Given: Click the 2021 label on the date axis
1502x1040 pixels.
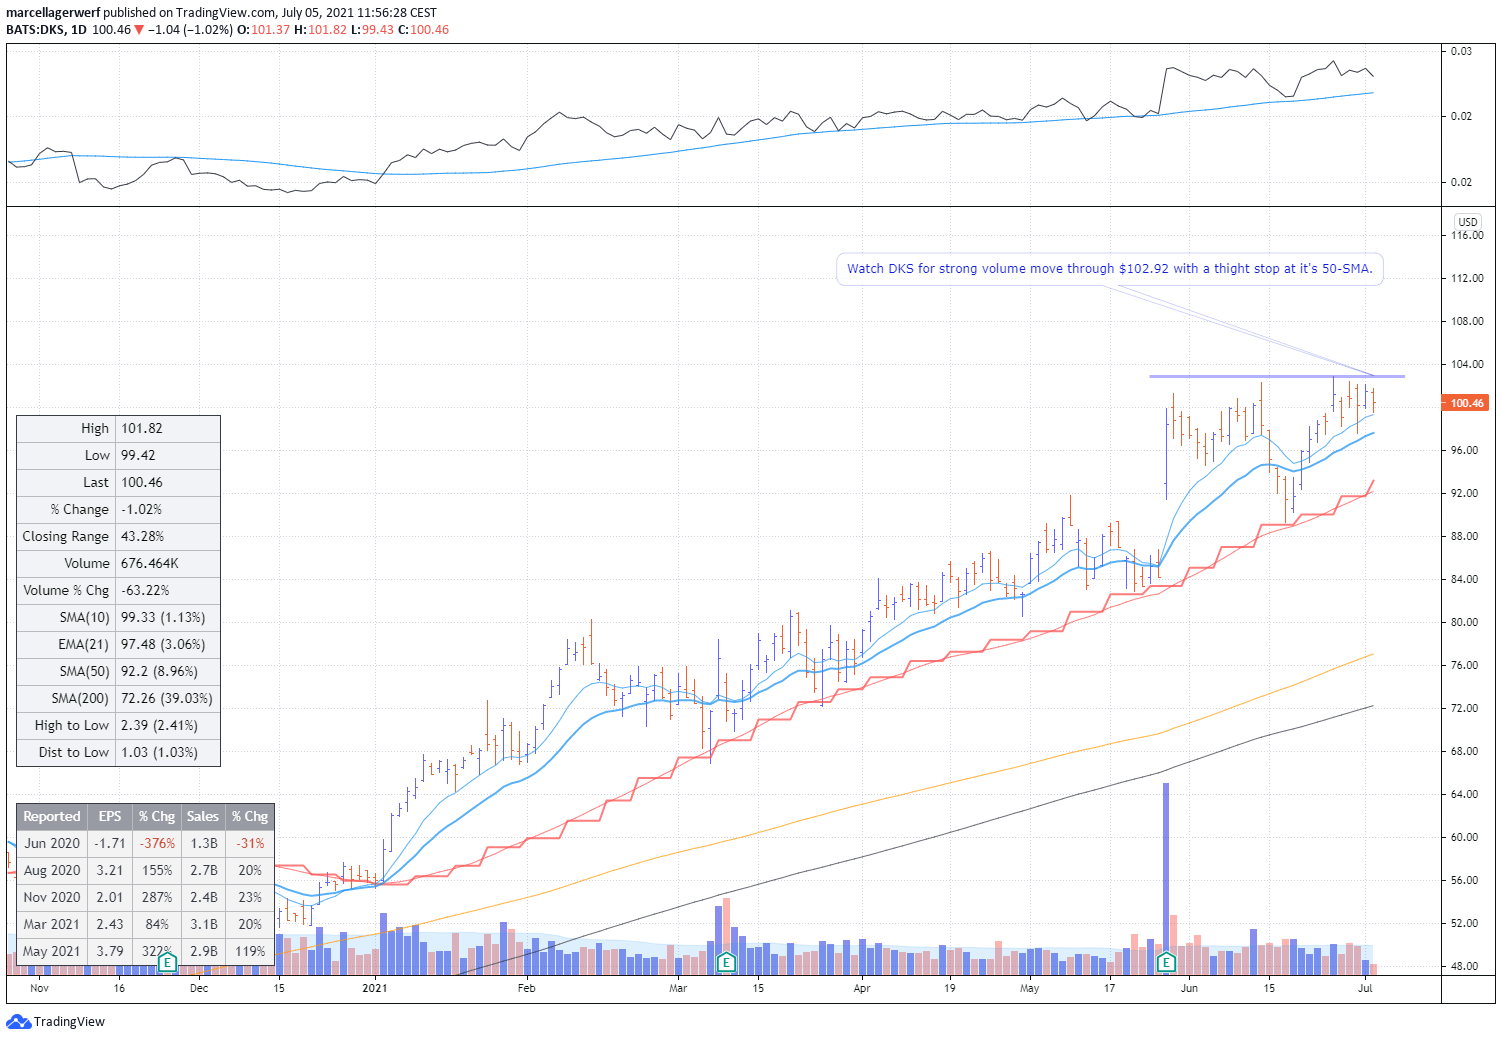Looking at the screenshot, I should click(x=374, y=989).
